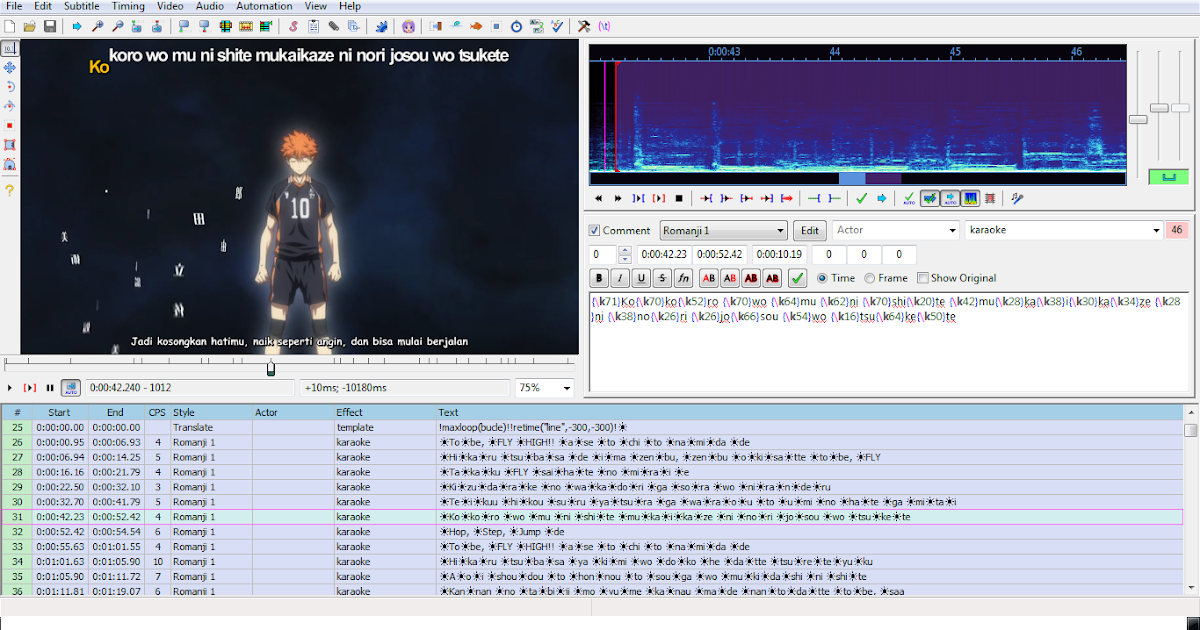Image resolution: width=1200 pixels, height=630 pixels.
Task: Open the Translation Assistant face icon
Action: (410, 25)
